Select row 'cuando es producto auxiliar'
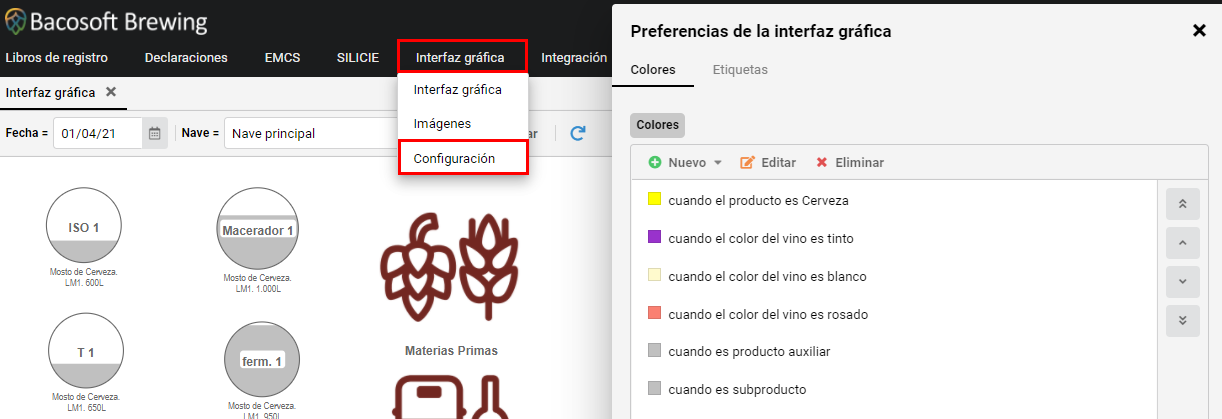 (893, 352)
